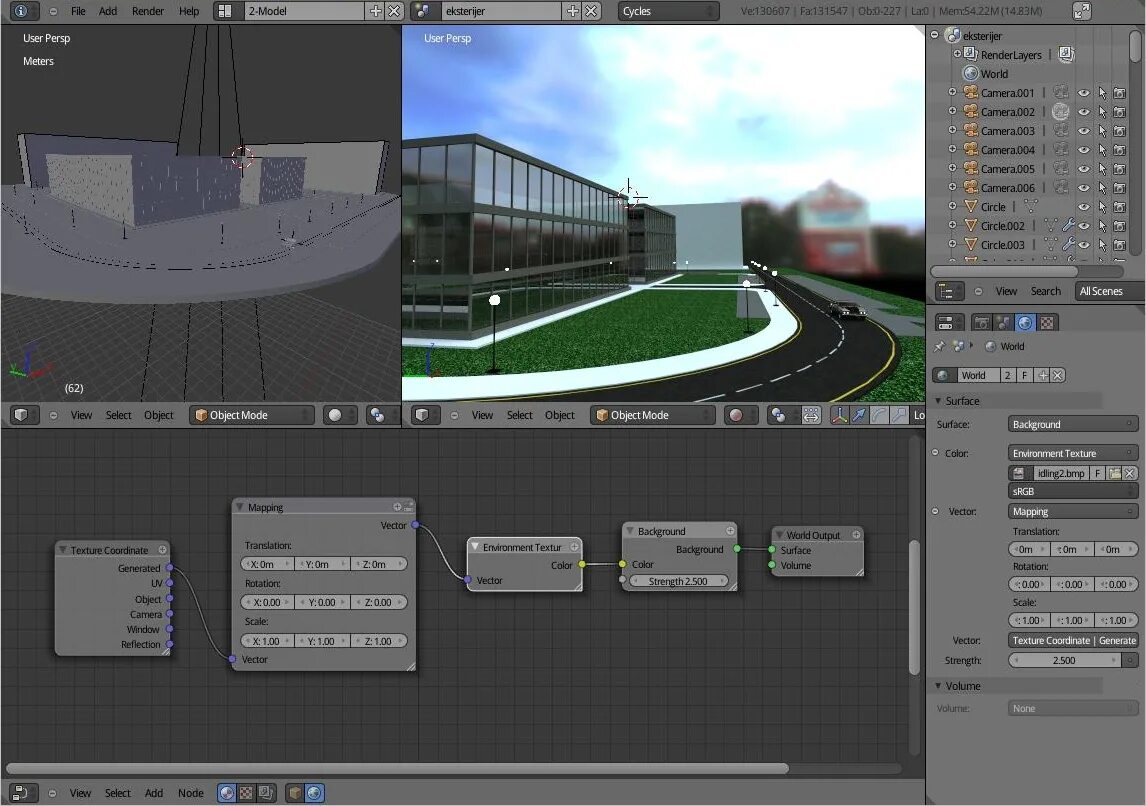Delete the 2-Model screen layout

pos(394,11)
